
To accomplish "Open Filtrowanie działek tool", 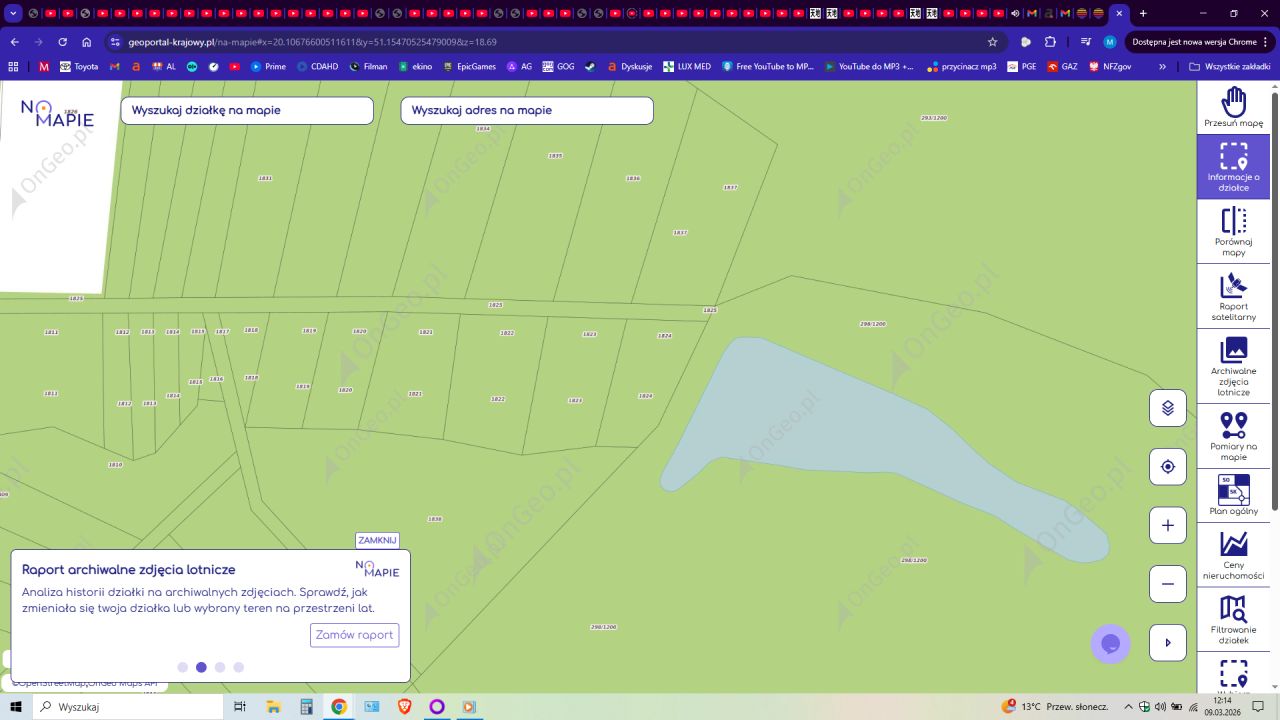I will click(1233, 619).
